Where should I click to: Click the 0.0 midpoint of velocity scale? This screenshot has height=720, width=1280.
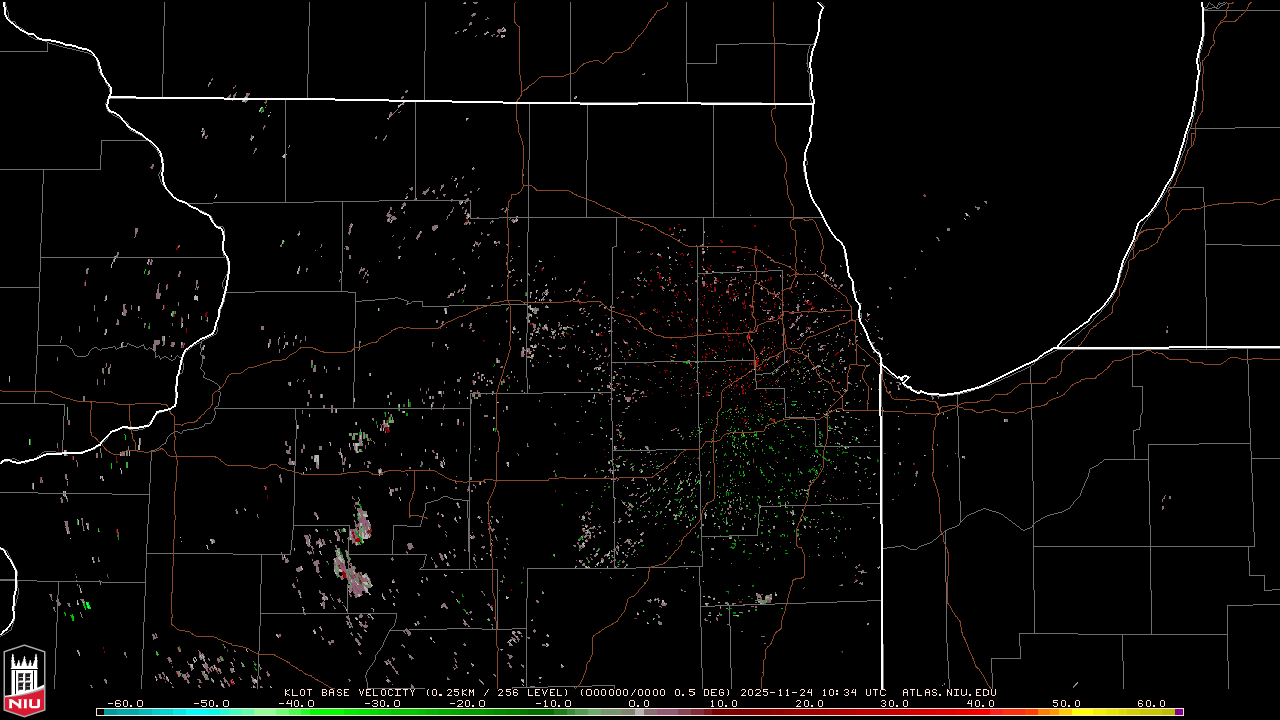pyautogui.click(x=638, y=703)
